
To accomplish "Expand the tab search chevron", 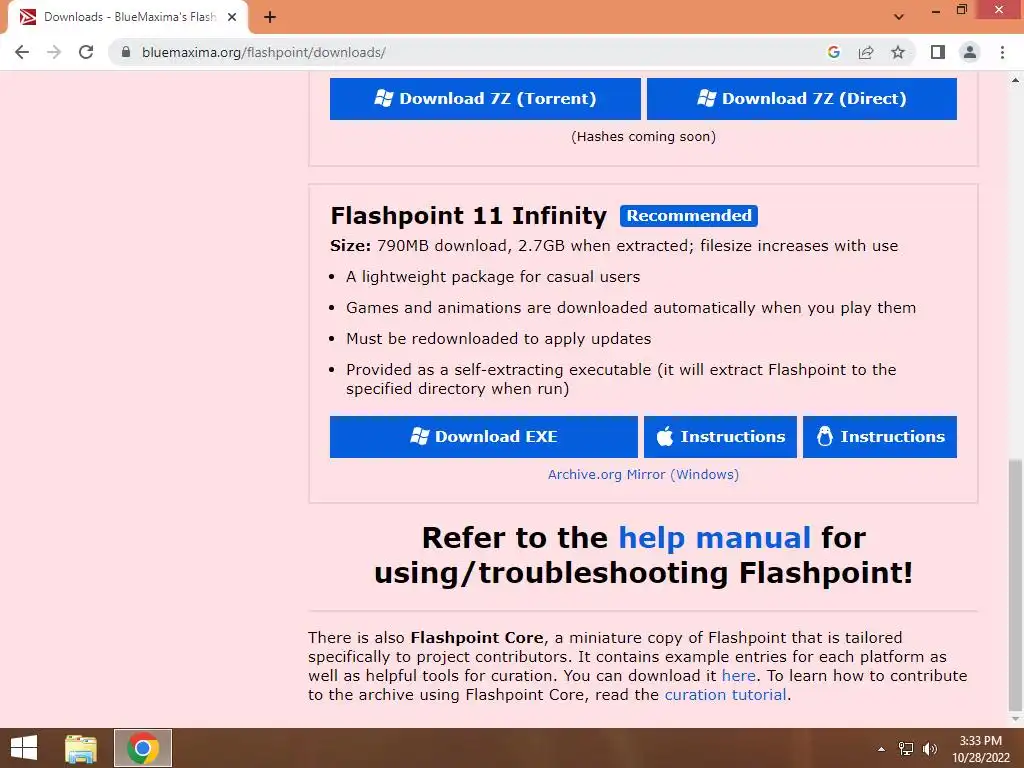I will click(x=899, y=17).
